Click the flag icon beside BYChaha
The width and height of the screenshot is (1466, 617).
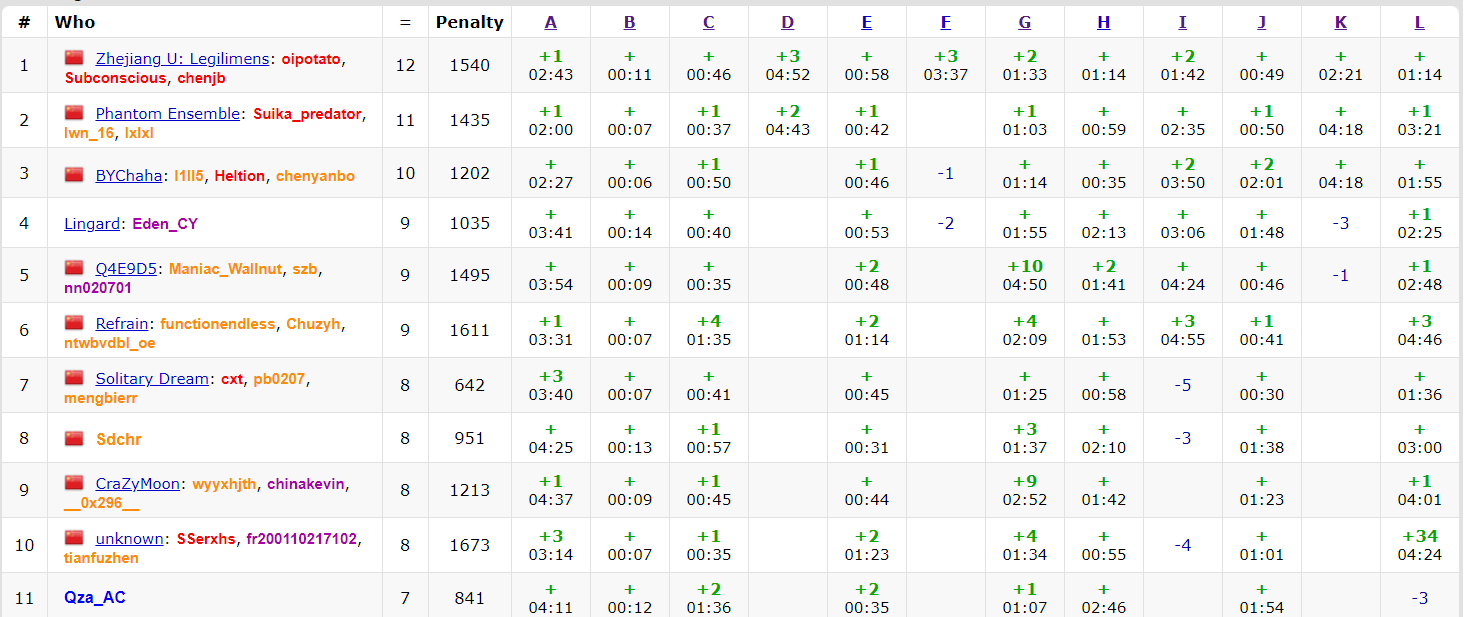[74, 175]
